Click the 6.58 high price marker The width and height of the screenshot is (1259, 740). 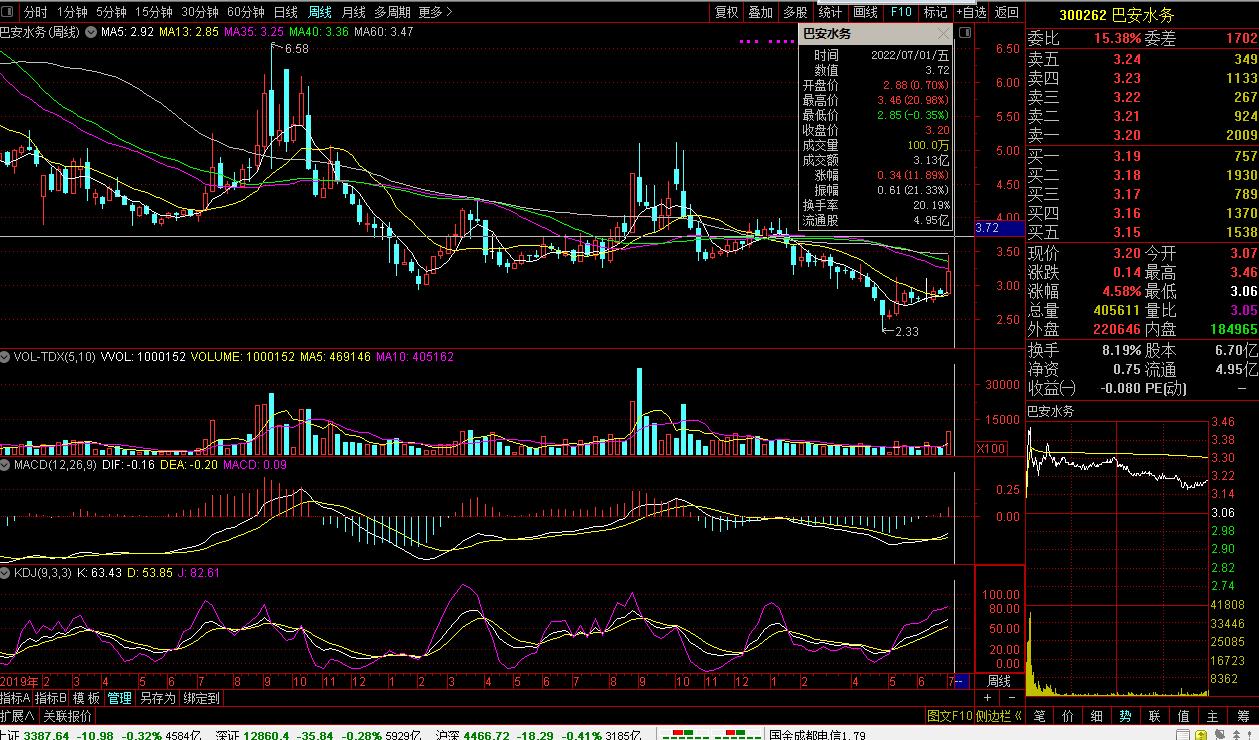296,48
